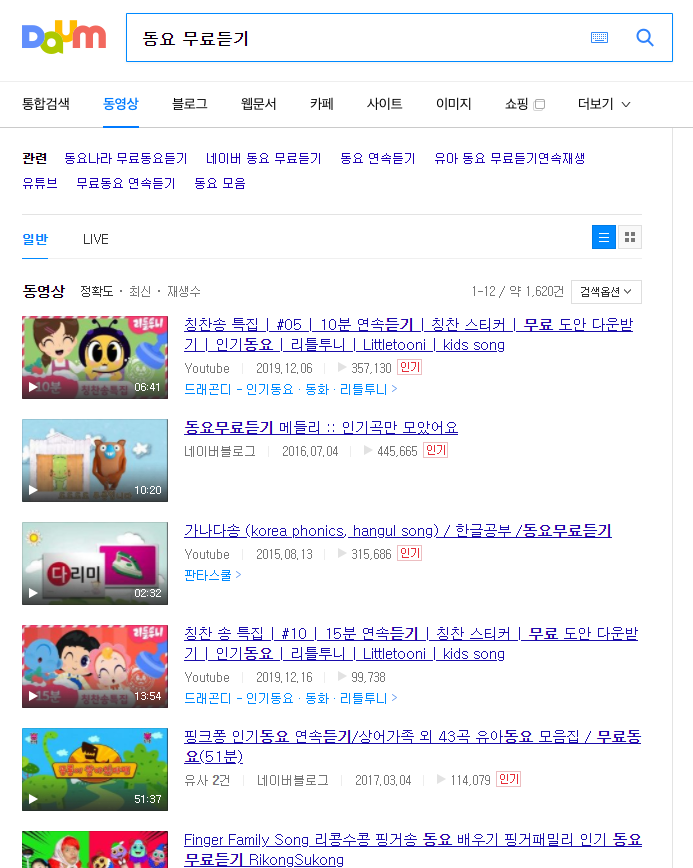Screen dimensions: 693x868
Task: Switch to grid view icon
Action: point(630,237)
